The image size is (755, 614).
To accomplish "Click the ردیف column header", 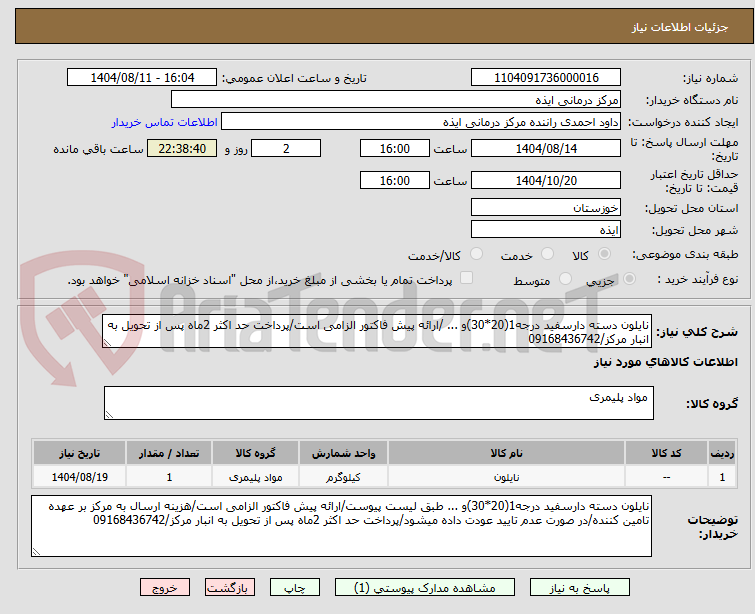I will [722, 453].
